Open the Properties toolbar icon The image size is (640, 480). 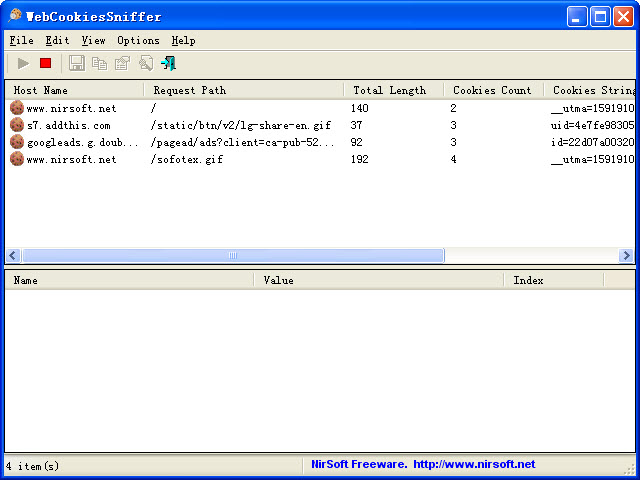(x=122, y=63)
